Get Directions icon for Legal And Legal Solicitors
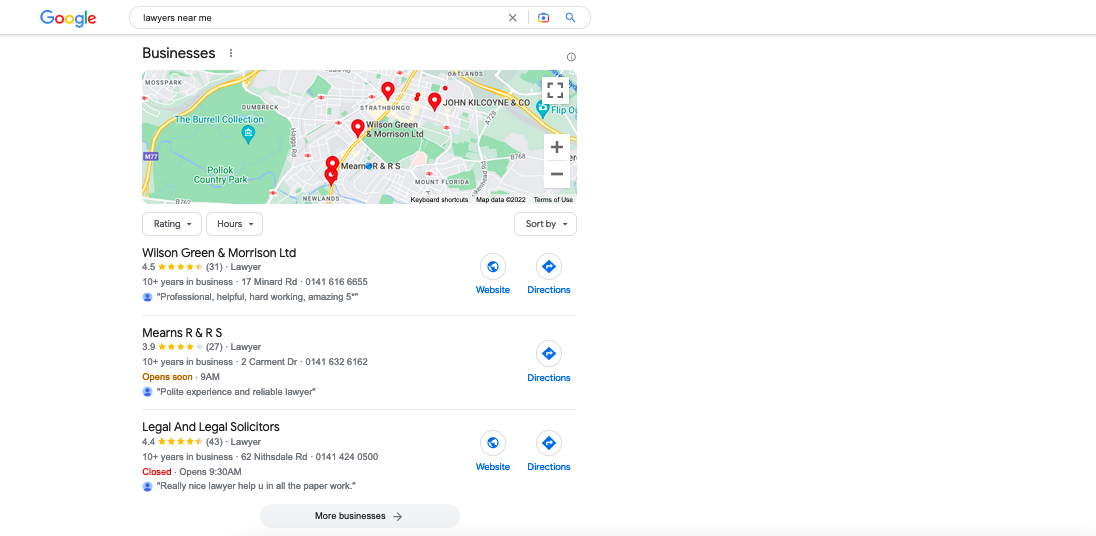 (549, 443)
